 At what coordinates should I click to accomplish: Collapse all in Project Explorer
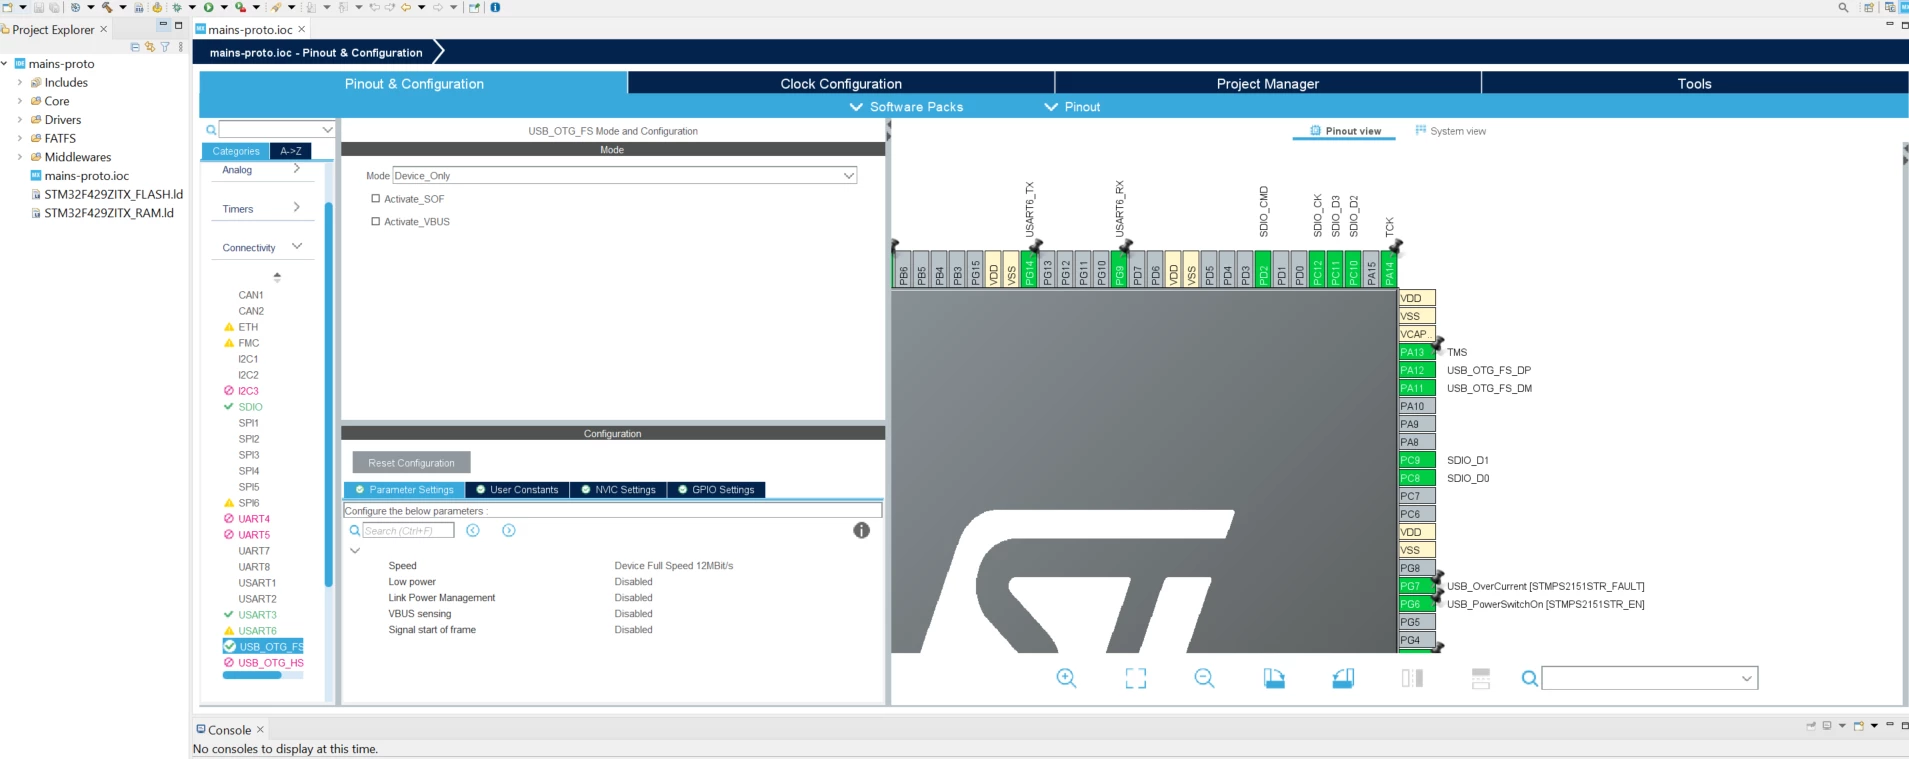(x=135, y=46)
